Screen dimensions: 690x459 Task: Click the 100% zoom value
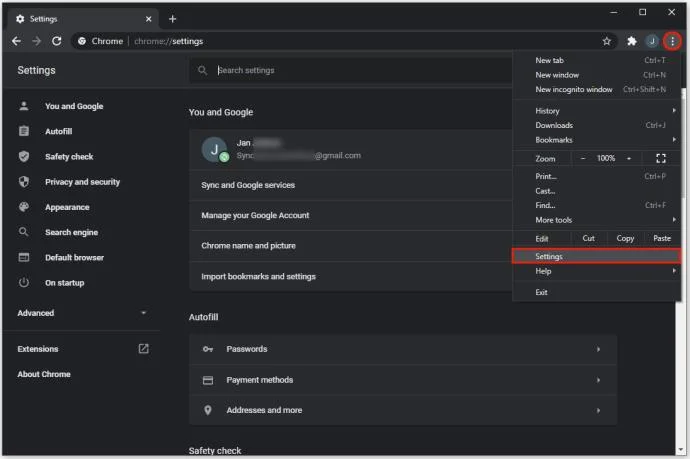[x=606, y=158]
